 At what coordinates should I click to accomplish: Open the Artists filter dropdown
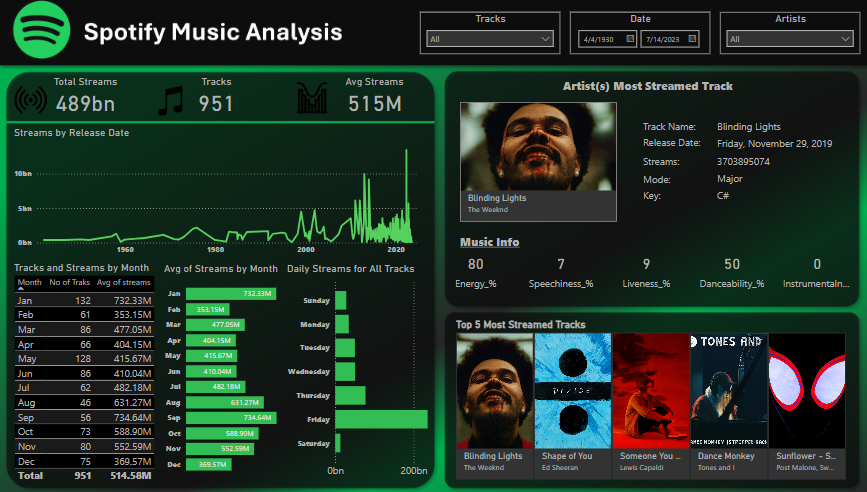[790, 39]
